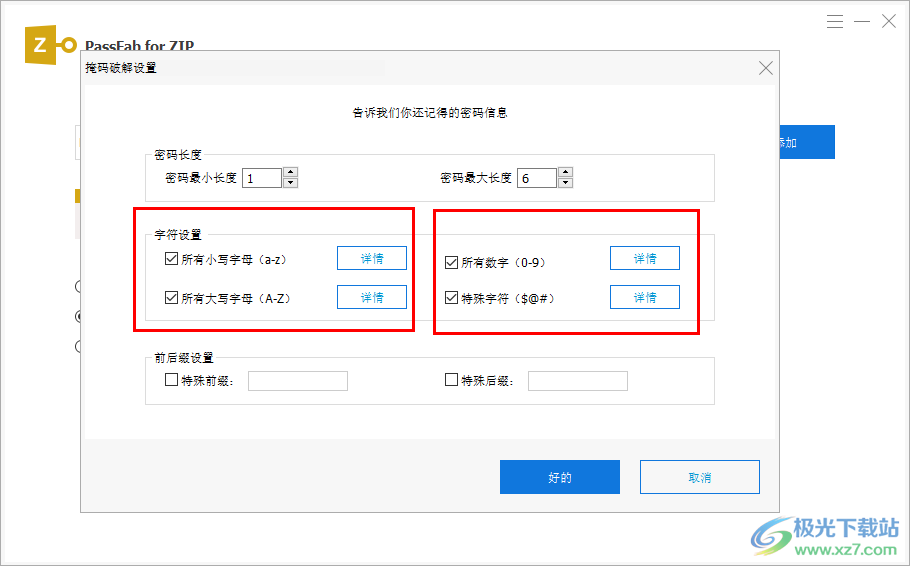Toggle the 所有小写字母 (a-z) checkbox
This screenshot has height=566, width=910.
pos(171,258)
